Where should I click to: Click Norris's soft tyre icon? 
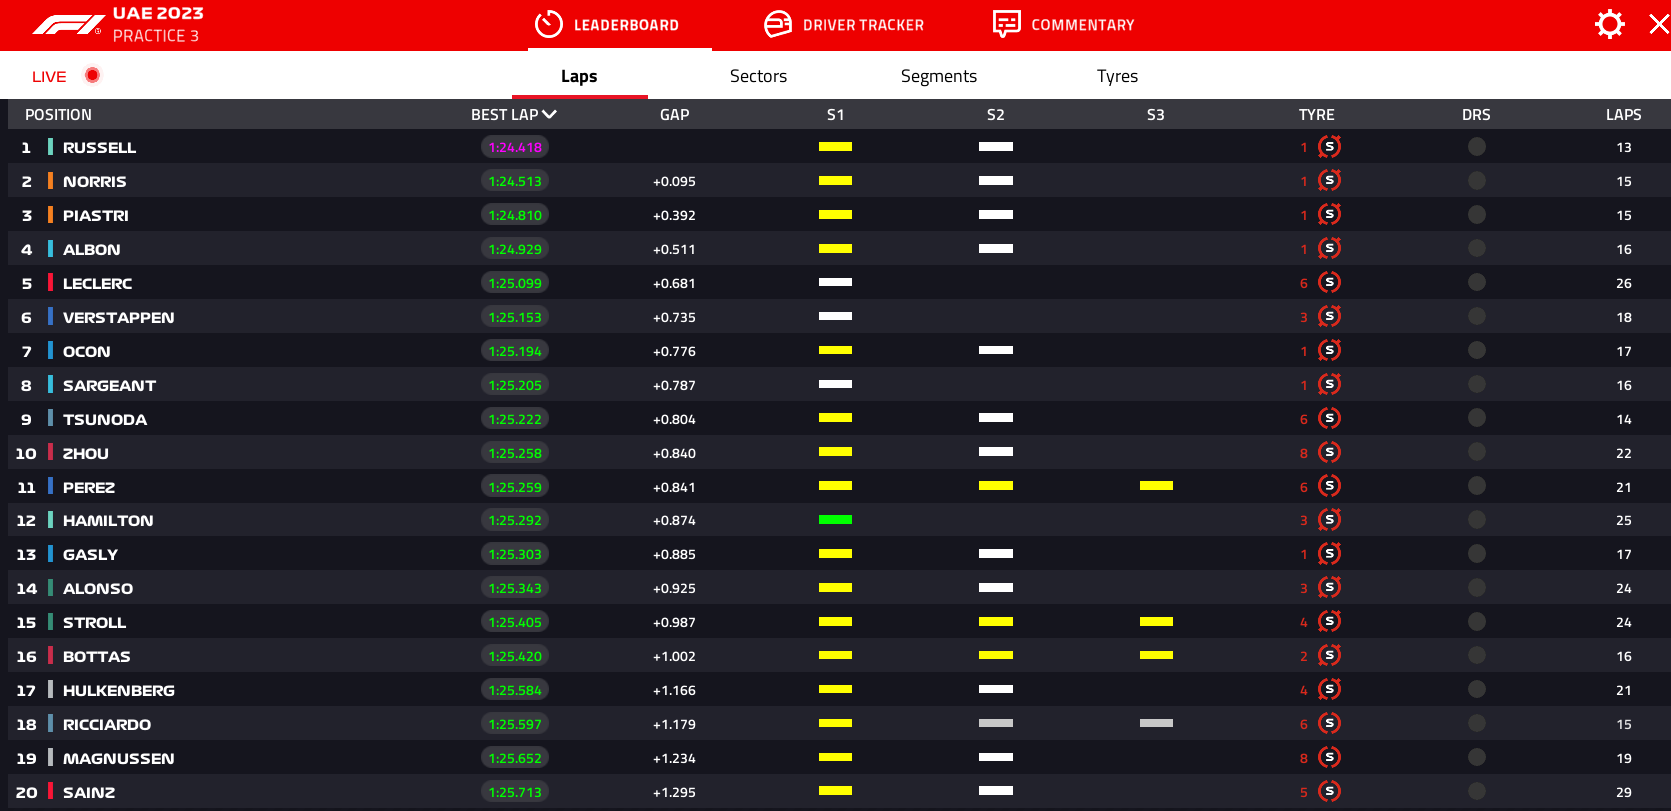click(x=1329, y=181)
